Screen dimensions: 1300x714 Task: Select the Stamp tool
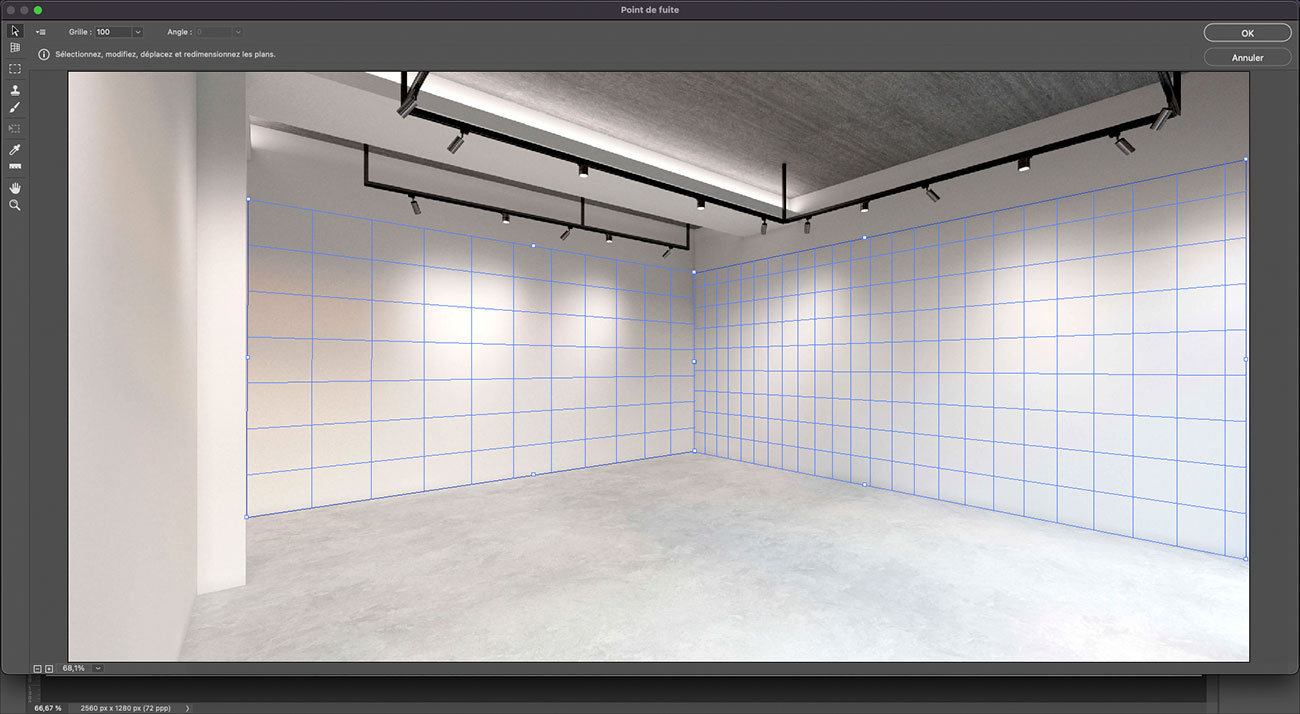[14, 90]
